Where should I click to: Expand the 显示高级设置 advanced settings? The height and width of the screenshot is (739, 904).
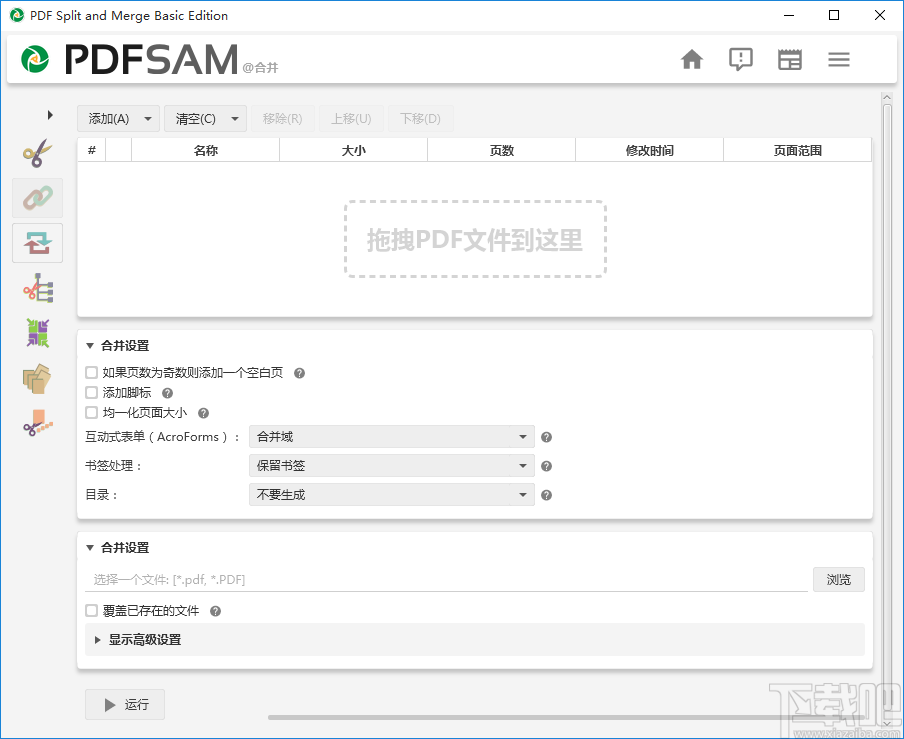[145, 640]
